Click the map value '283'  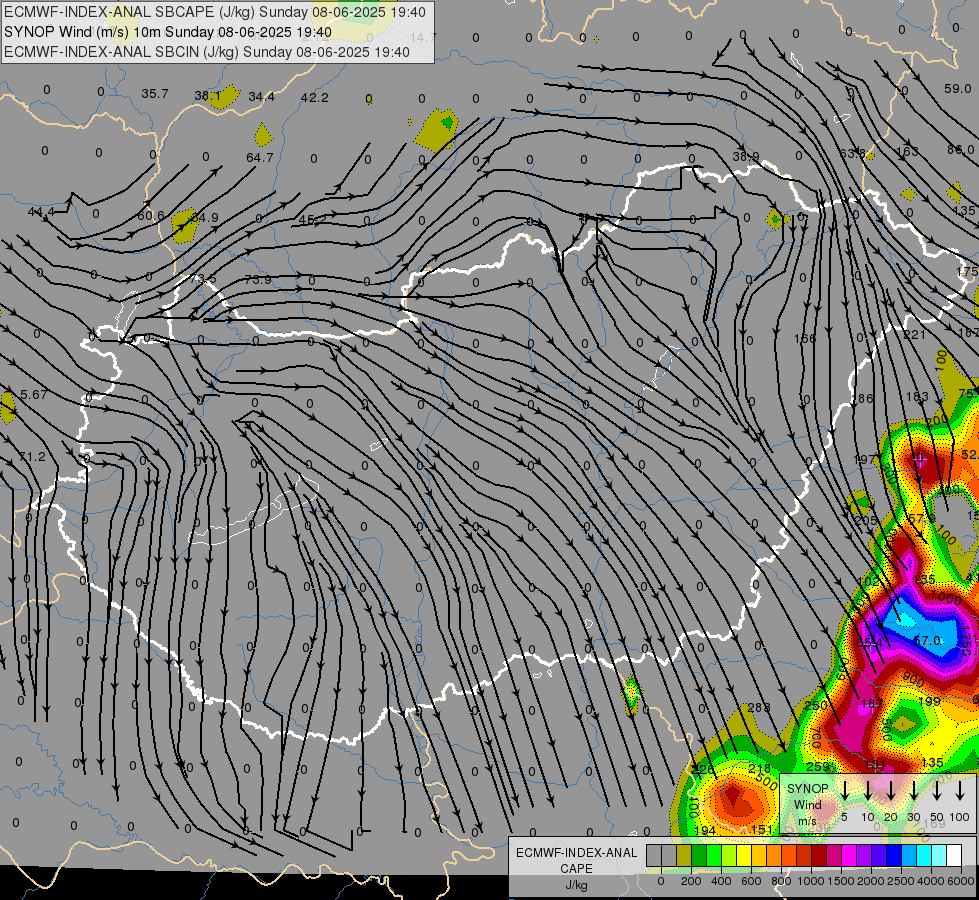[759, 708]
